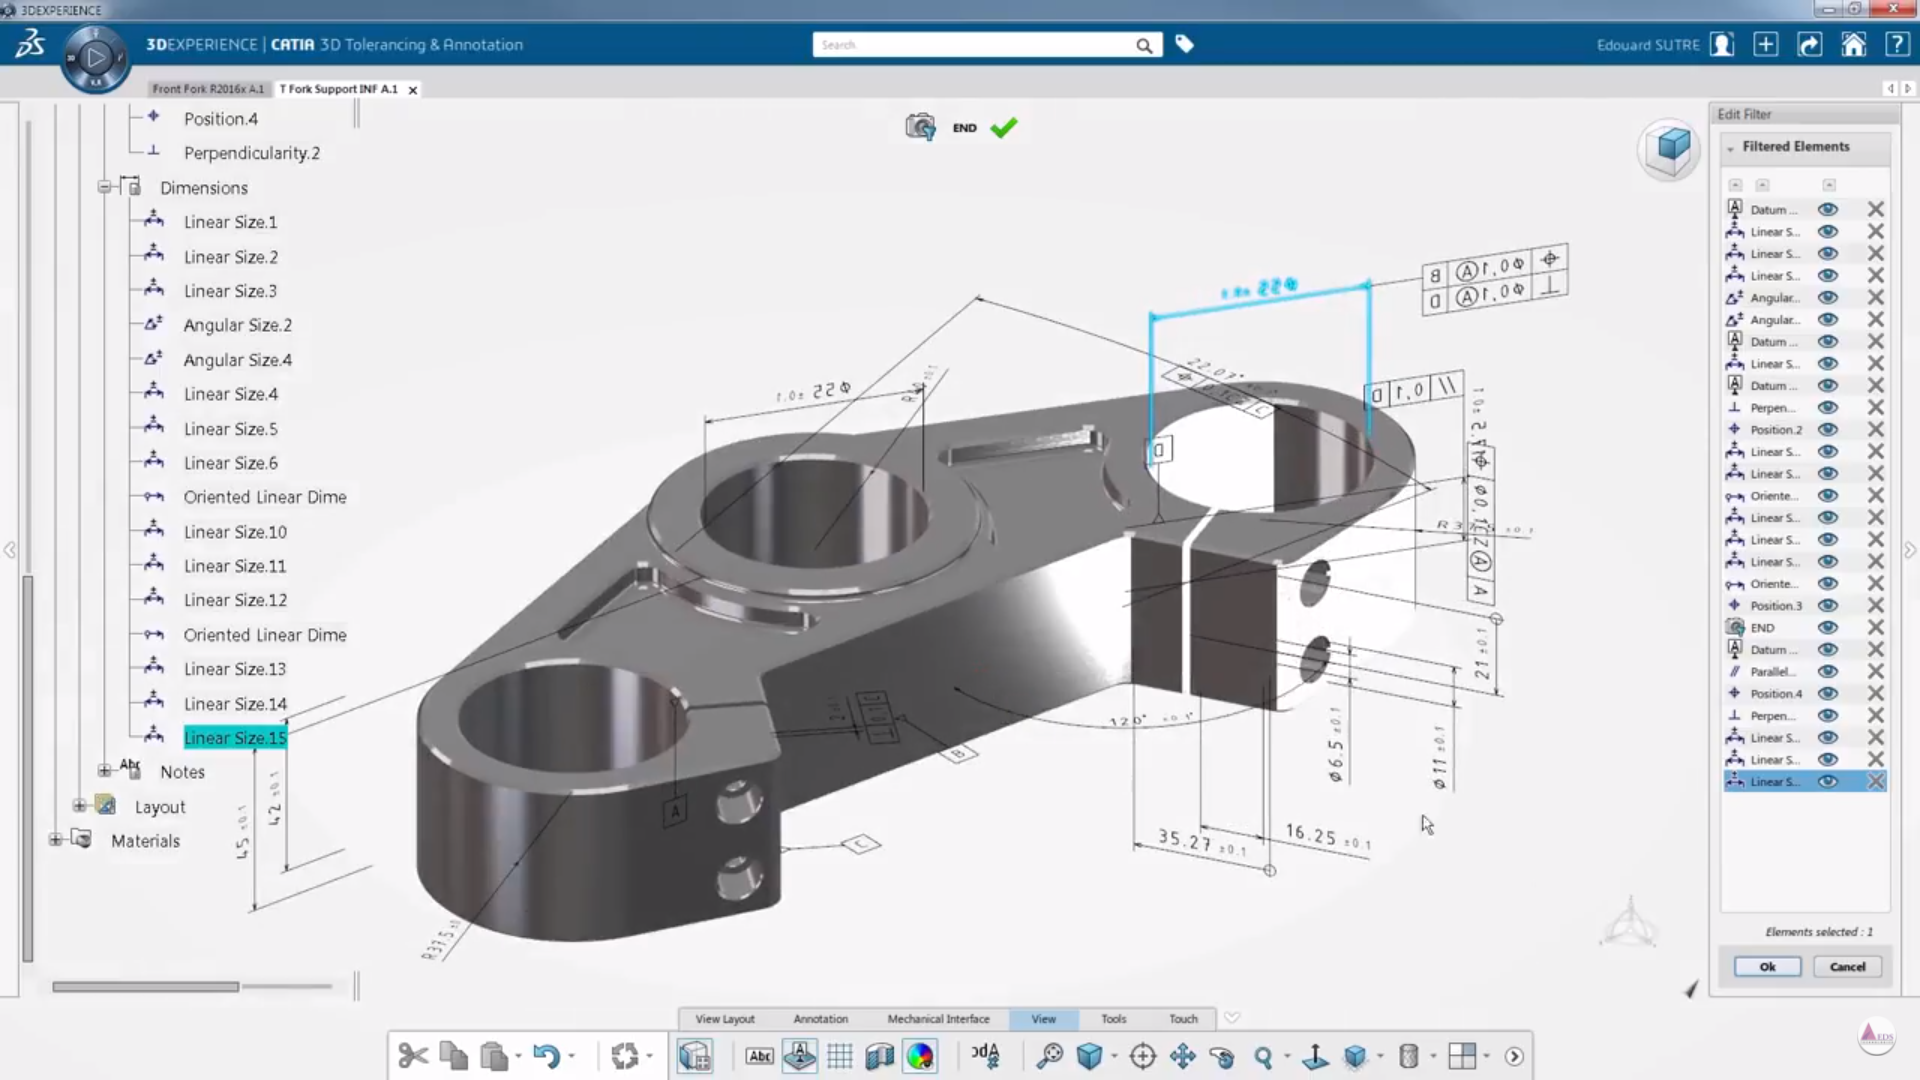
Task: Click the blue cube view icon in toolbar
Action: pyautogui.click(x=1090, y=1056)
